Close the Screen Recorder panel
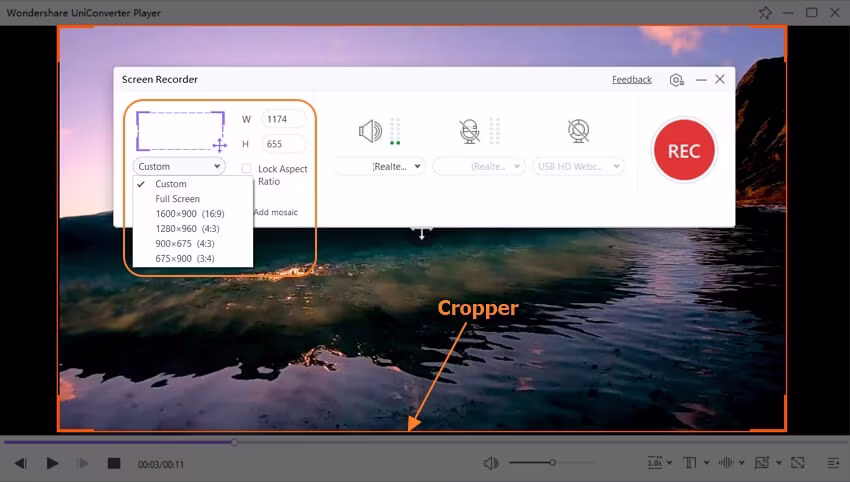Viewport: 850px width, 482px height. pyautogui.click(x=720, y=80)
